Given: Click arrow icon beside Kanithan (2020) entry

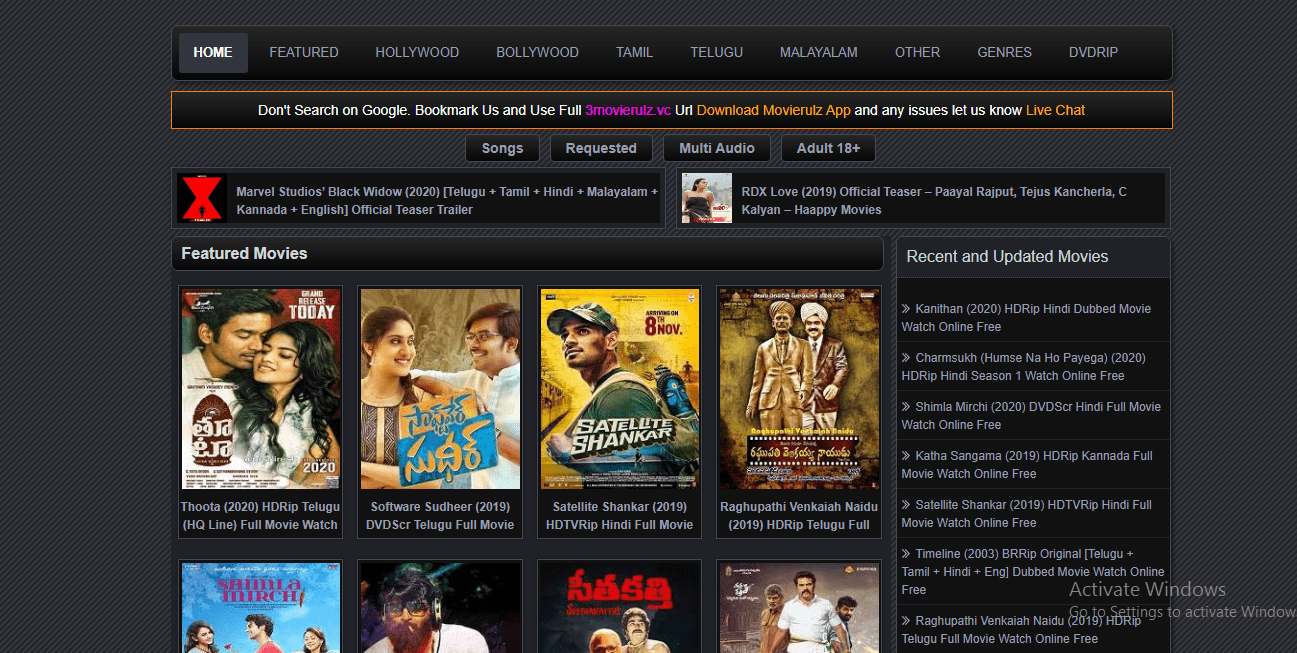Looking at the screenshot, I should 906,309.
